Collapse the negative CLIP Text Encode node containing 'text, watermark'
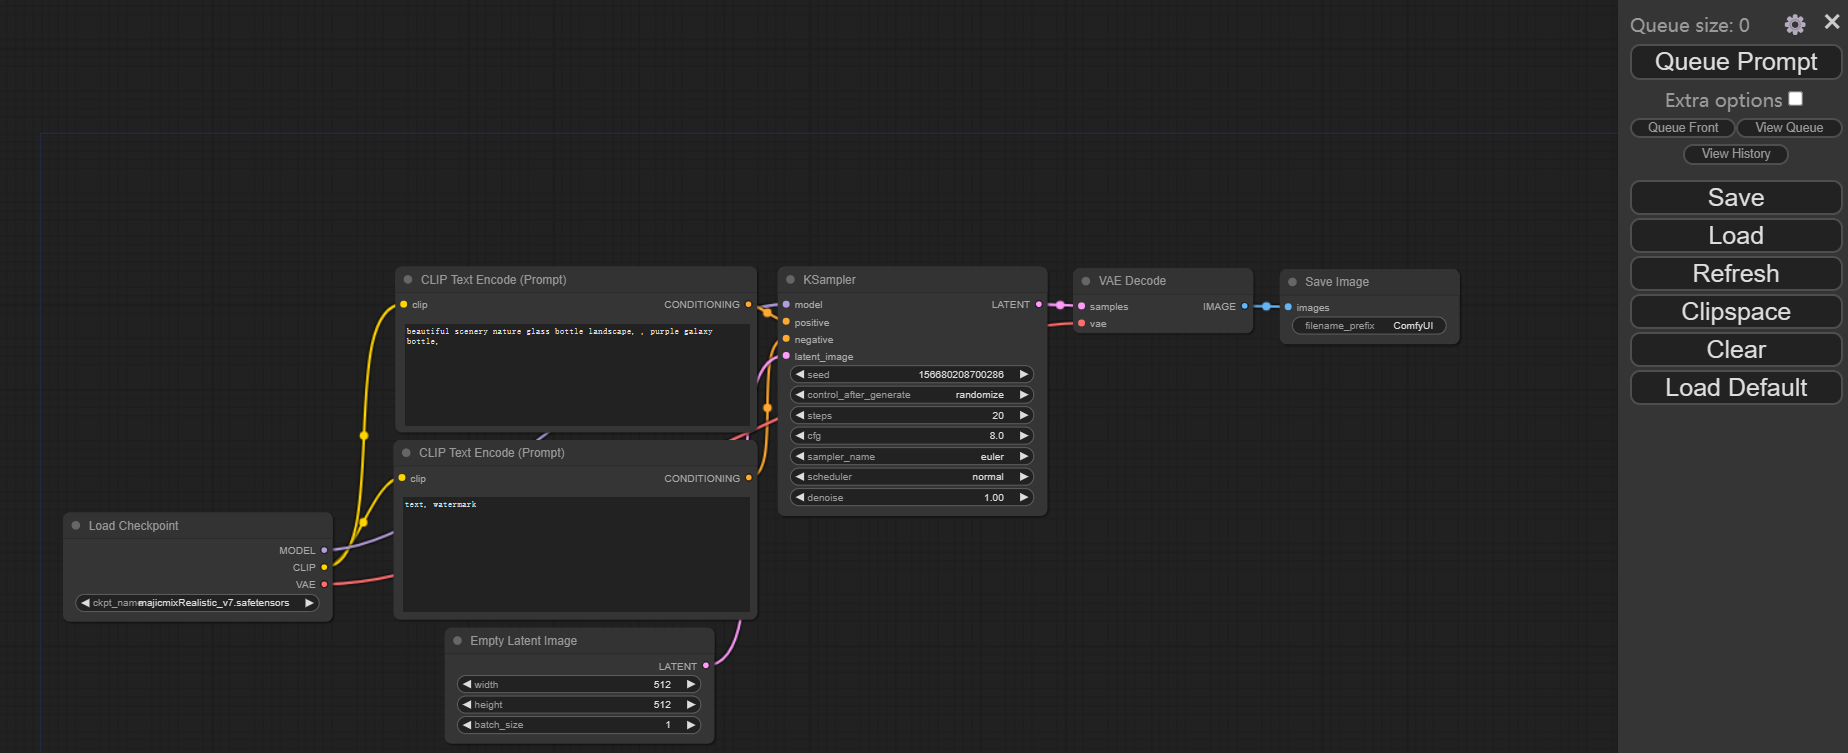Image resolution: width=1848 pixels, height=753 pixels. click(x=406, y=453)
